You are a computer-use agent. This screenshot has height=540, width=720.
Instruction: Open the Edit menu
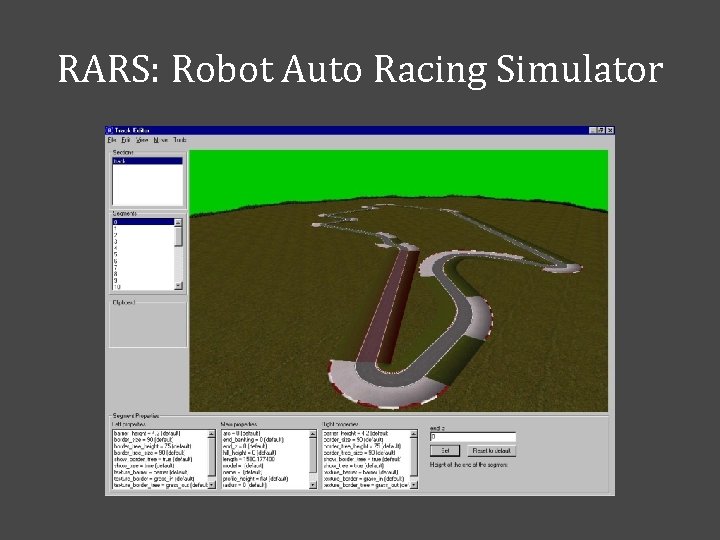(125, 140)
